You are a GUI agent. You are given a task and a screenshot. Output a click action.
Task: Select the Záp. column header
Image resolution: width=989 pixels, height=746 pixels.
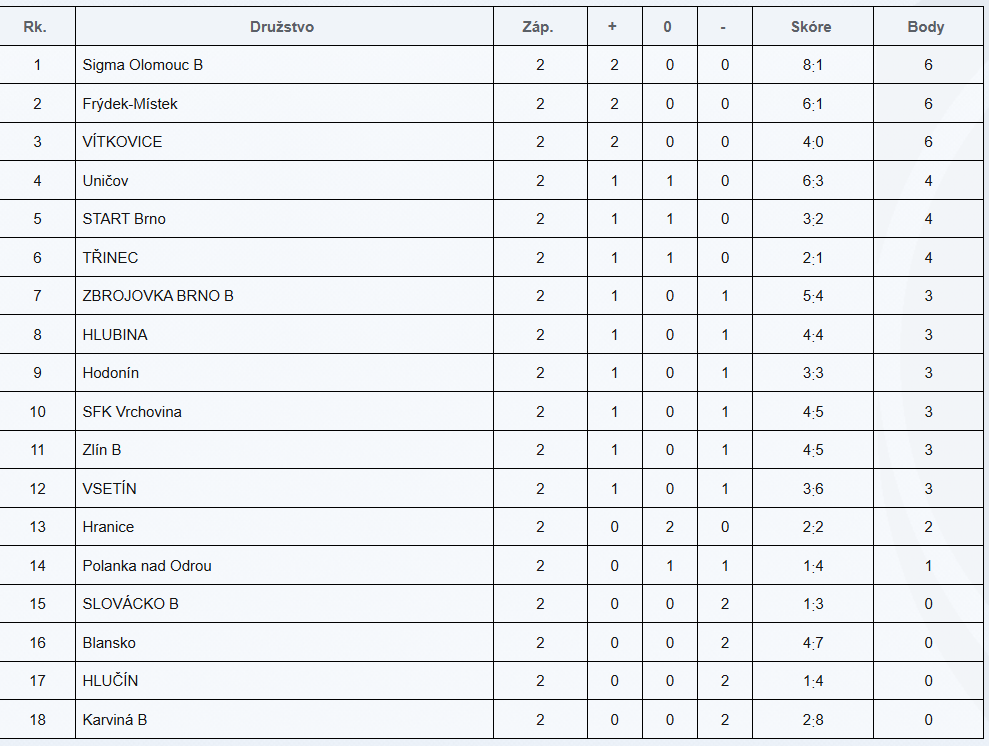[x=538, y=27]
